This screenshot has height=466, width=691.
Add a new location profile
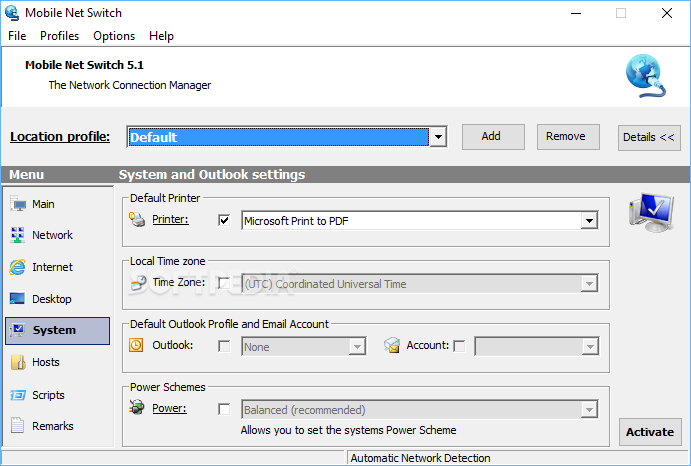[x=493, y=137]
